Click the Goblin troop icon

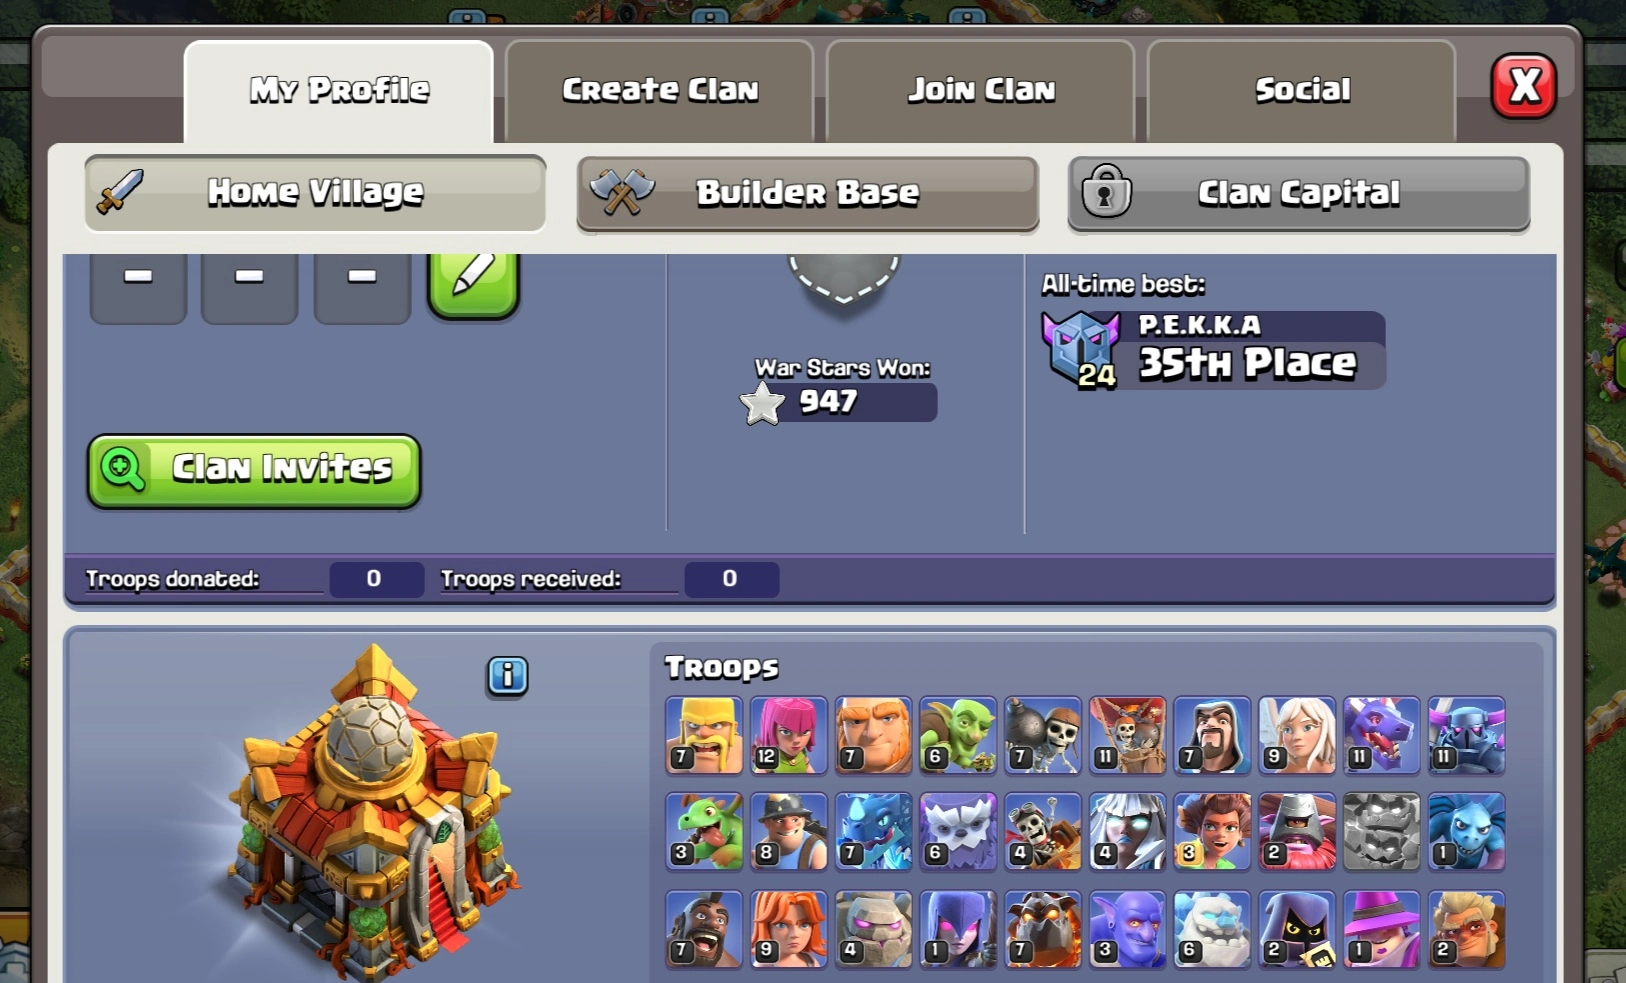pos(958,736)
